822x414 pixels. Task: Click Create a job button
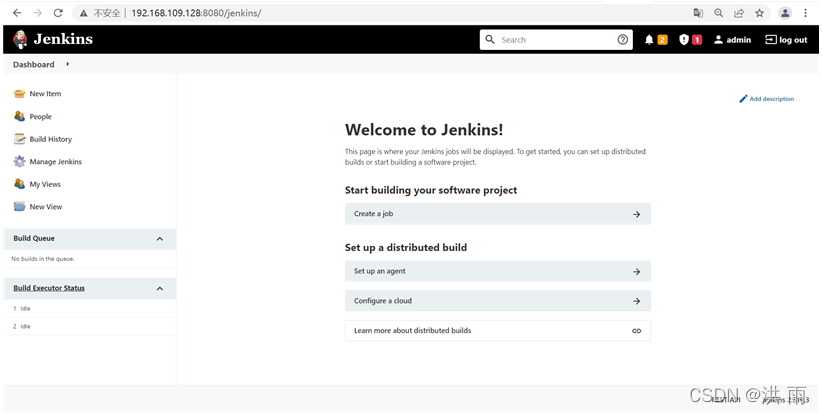click(x=497, y=214)
